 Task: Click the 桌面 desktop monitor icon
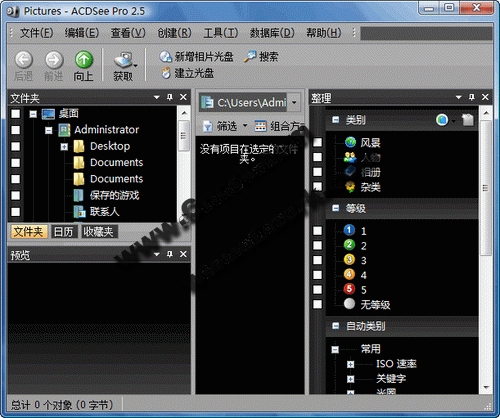(x=48, y=114)
